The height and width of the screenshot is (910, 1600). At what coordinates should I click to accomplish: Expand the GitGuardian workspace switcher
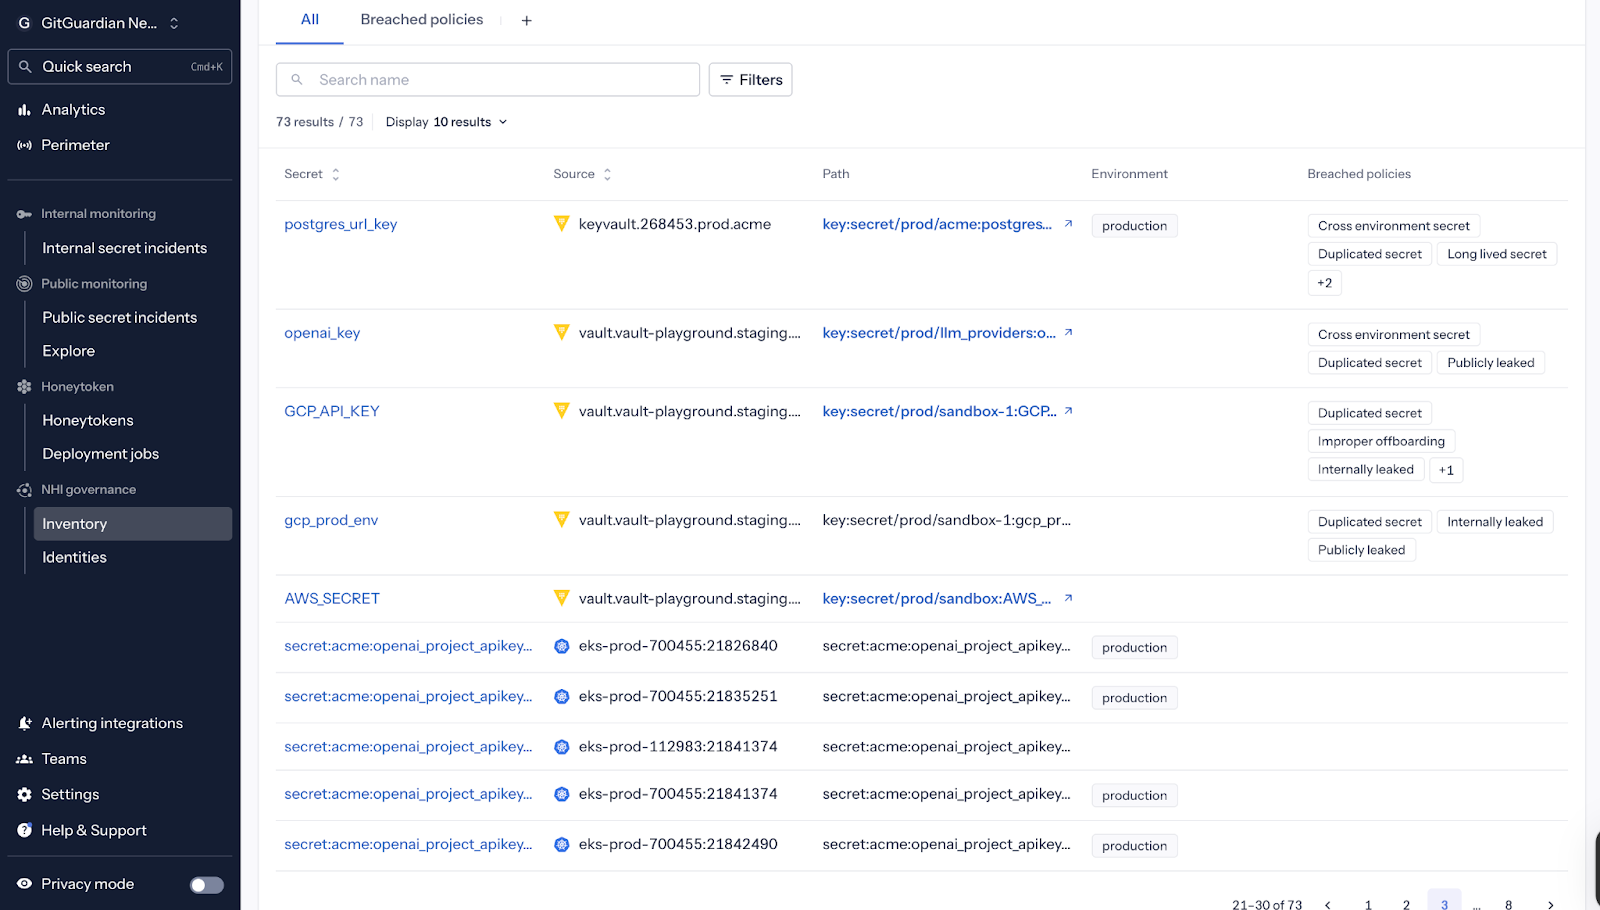(x=174, y=23)
